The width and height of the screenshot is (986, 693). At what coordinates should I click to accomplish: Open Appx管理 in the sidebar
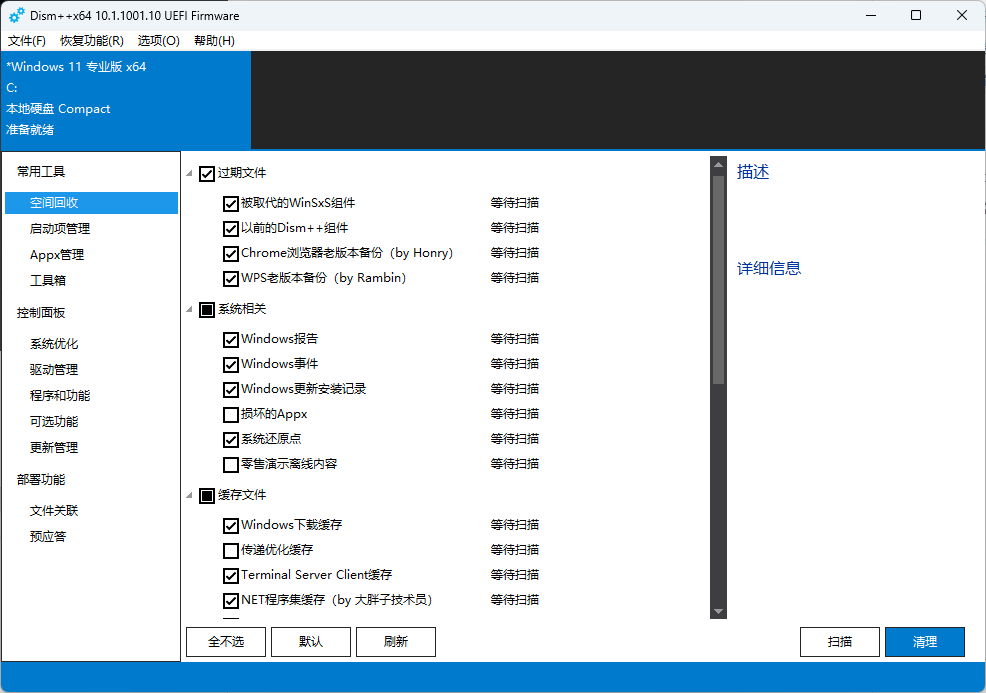pos(57,255)
